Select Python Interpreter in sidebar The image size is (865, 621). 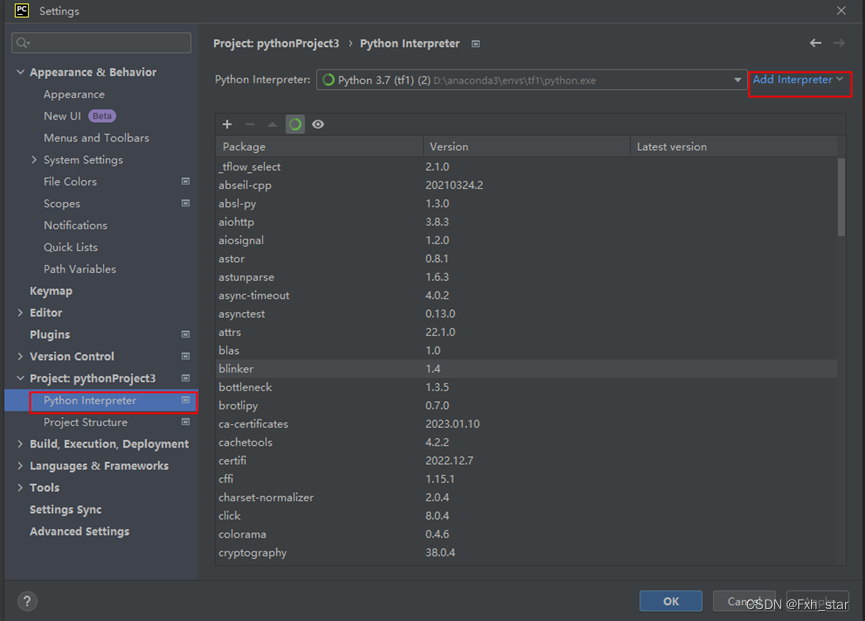[x=101, y=400]
